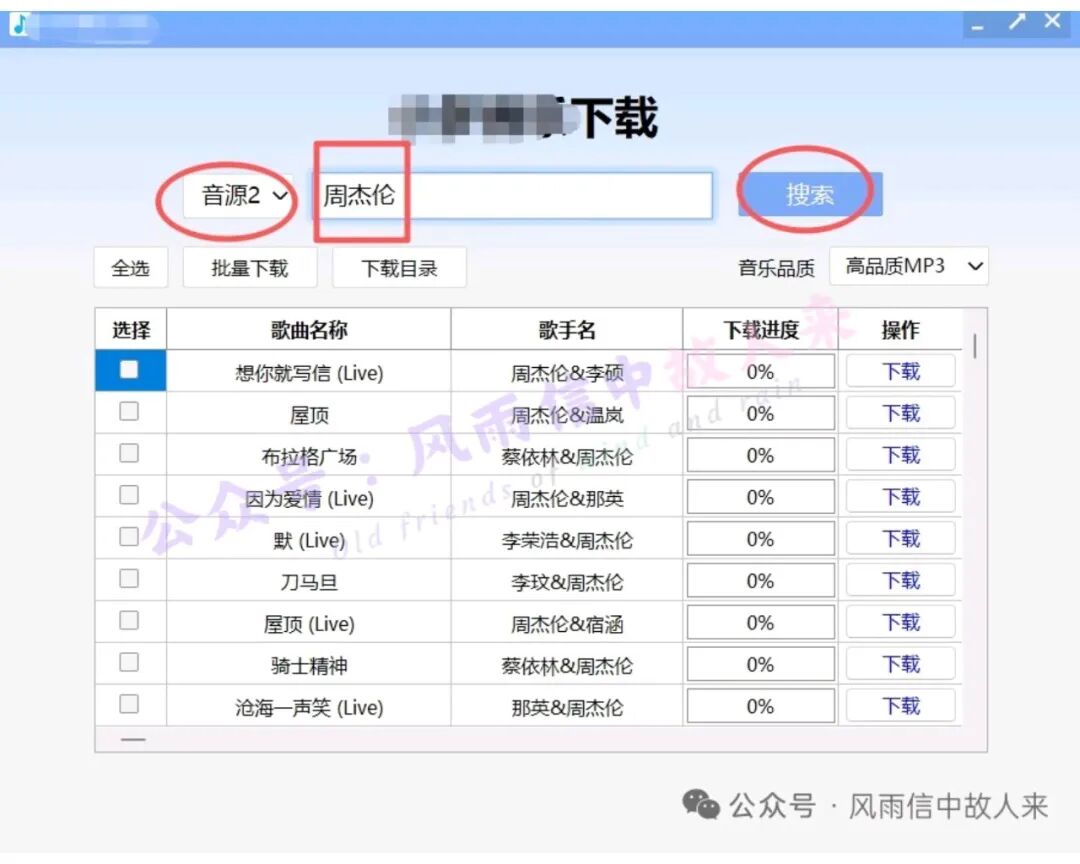The image size is (1080, 864).
Task: Tick the checkbox for 因为爱情 (Live)
Action: 129,495
